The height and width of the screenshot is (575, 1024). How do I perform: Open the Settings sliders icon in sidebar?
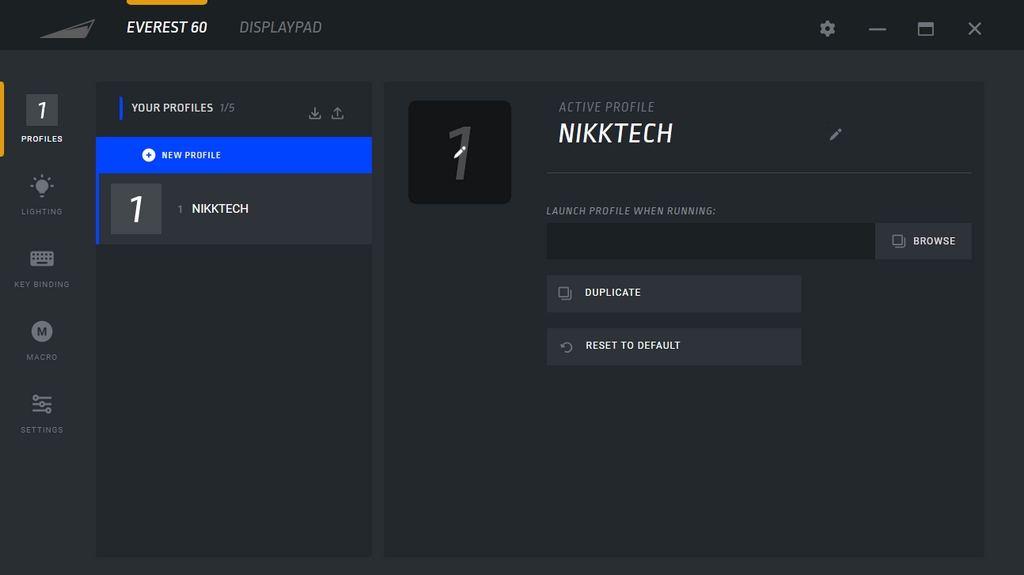point(42,404)
